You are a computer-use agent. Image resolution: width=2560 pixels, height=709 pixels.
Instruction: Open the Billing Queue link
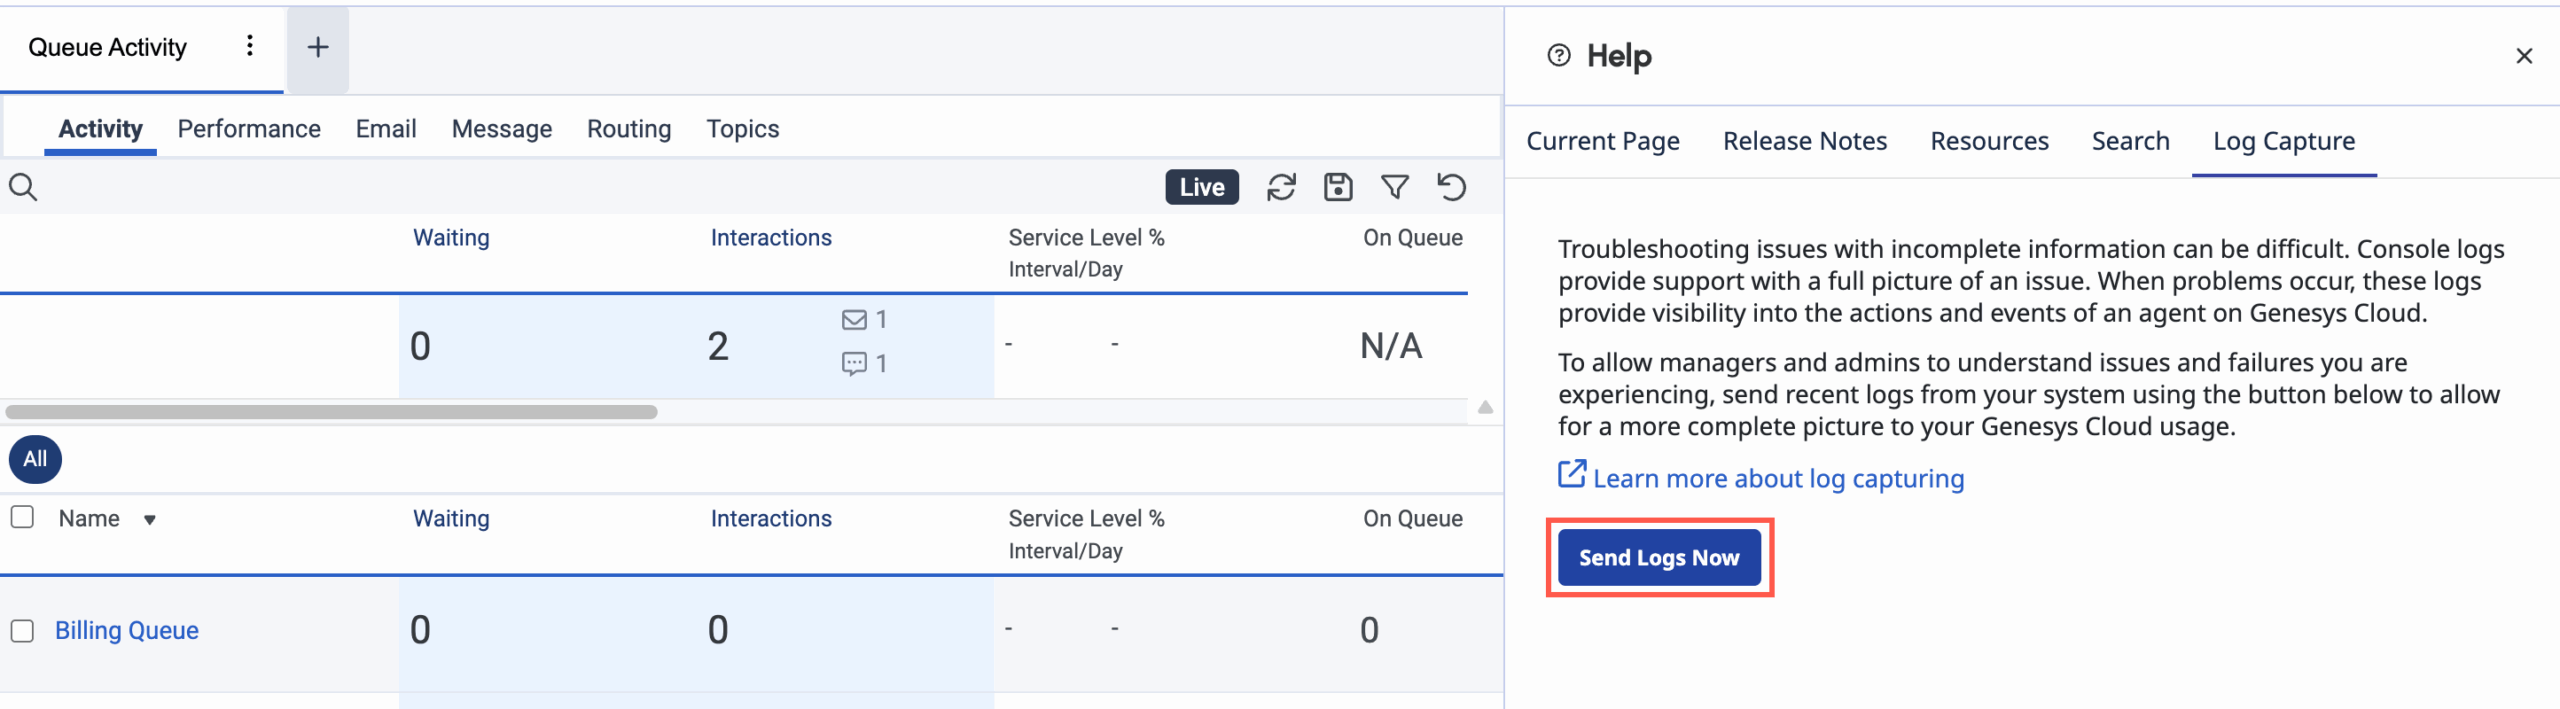coord(127,631)
